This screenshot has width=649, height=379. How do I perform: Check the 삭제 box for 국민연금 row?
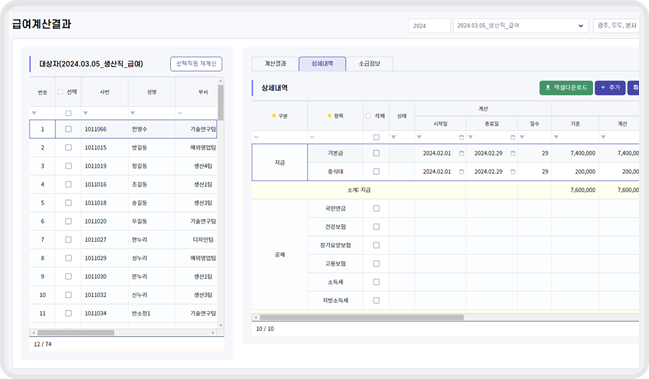(x=376, y=208)
